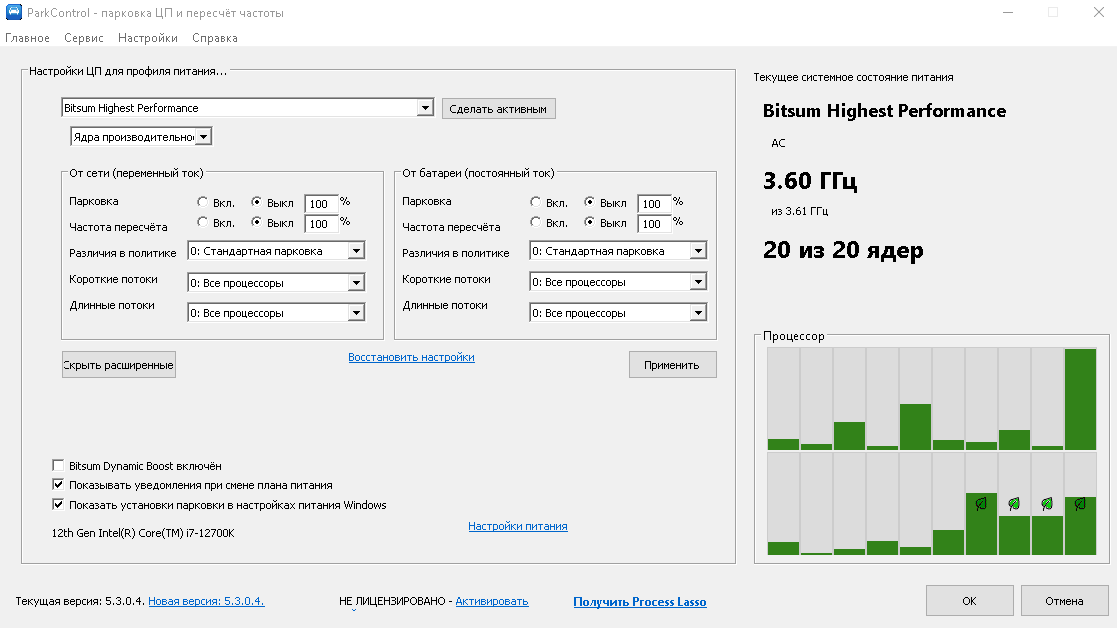The image size is (1117, 628).
Task: Open AC Короткие потоки dropdown
Action: tap(276, 283)
